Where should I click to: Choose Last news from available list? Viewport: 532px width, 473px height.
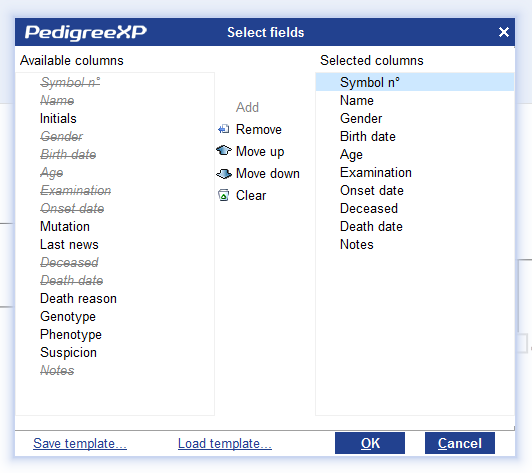[69, 244]
